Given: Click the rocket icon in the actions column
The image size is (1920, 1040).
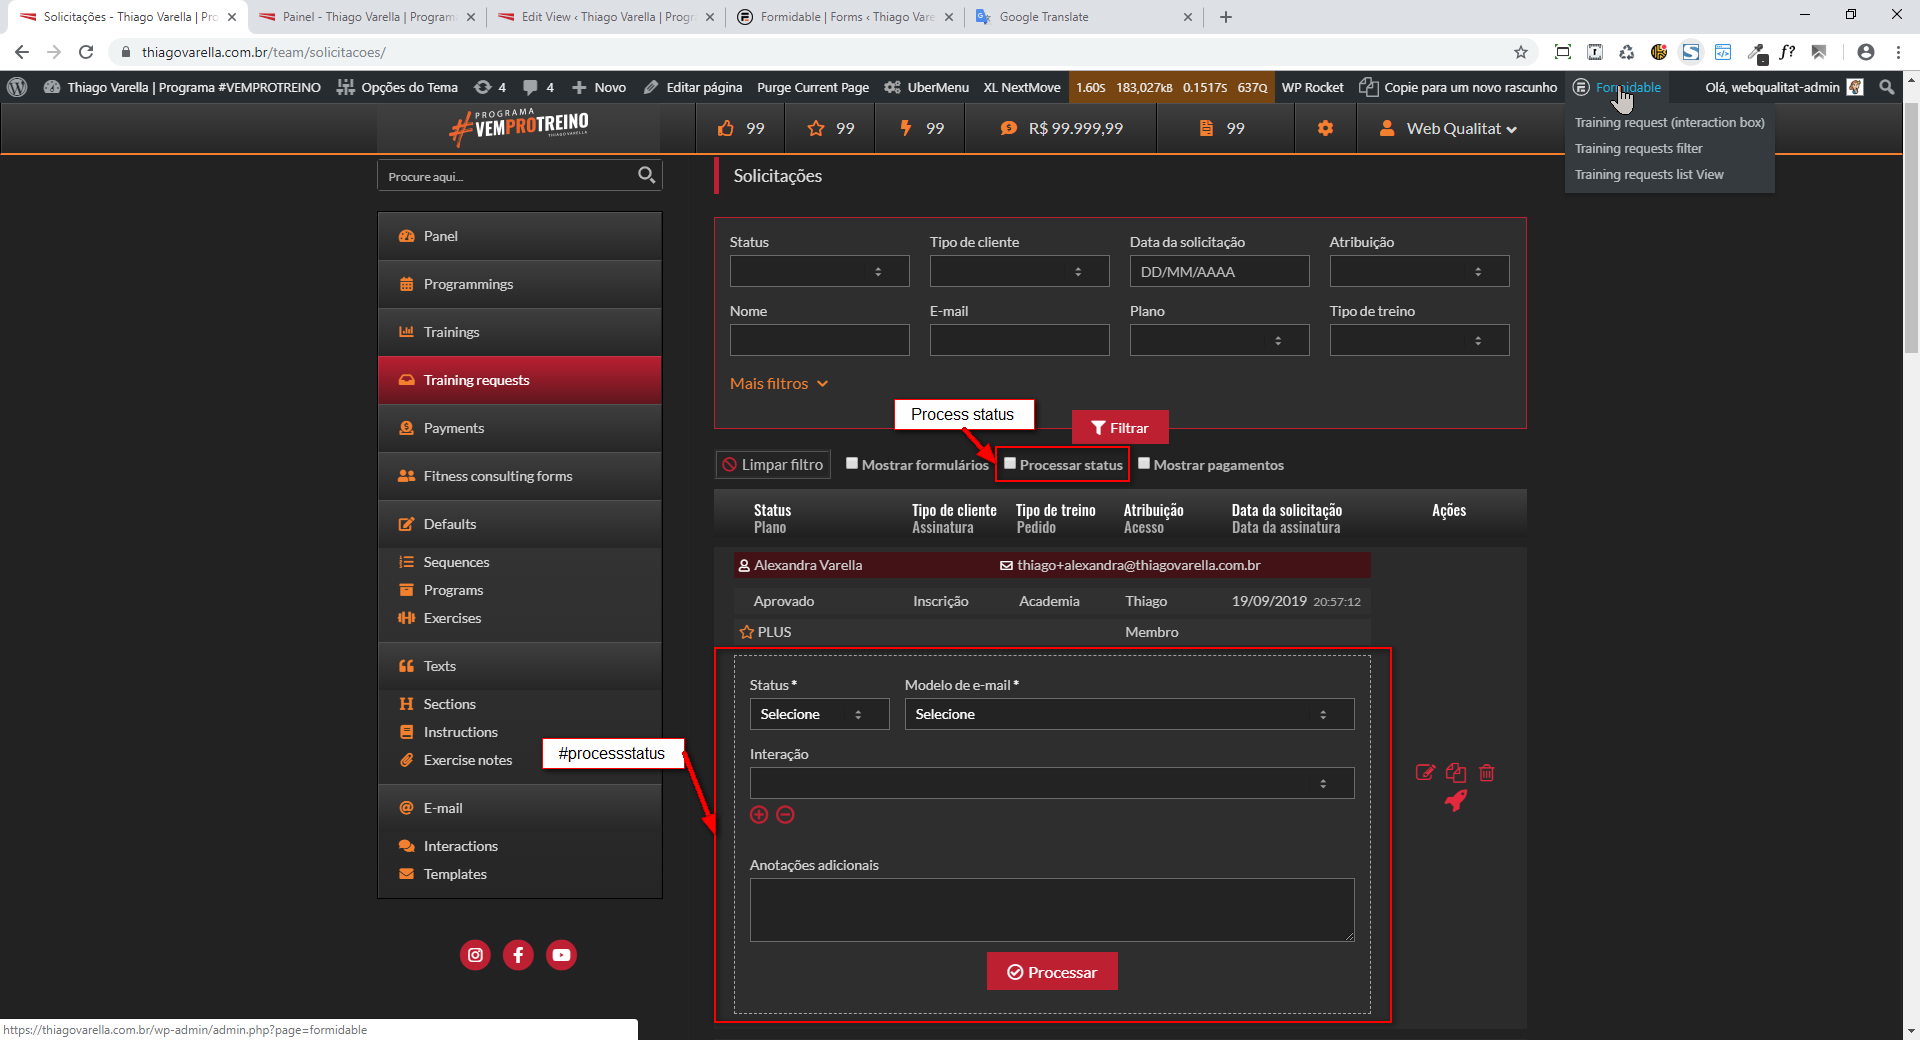Looking at the screenshot, I should (x=1456, y=800).
